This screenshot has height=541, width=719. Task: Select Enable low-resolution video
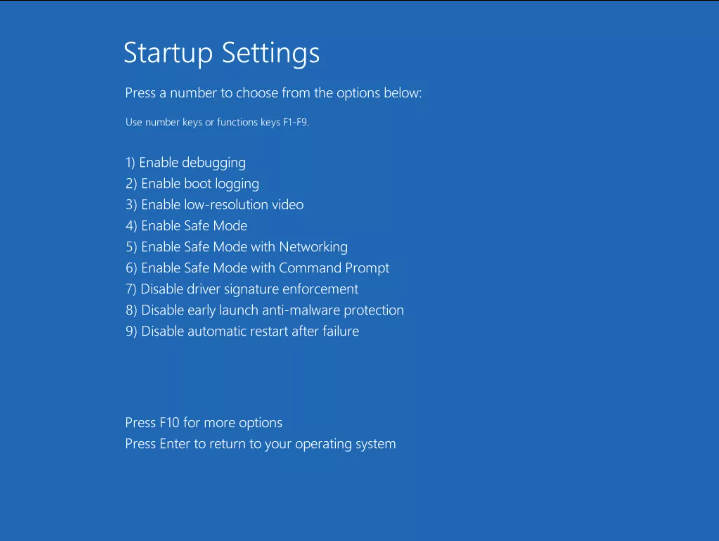coord(215,204)
